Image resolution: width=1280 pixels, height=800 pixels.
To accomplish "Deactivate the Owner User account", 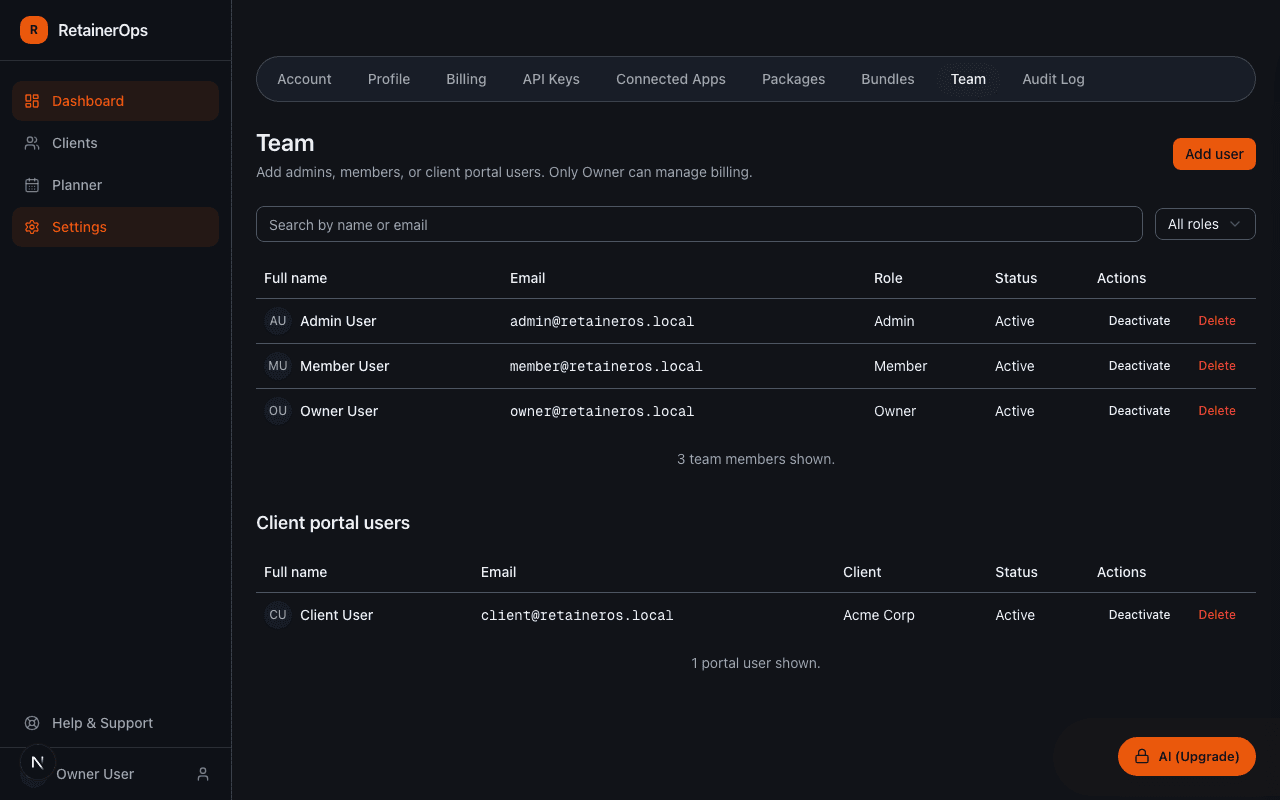I will (x=1139, y=411).
